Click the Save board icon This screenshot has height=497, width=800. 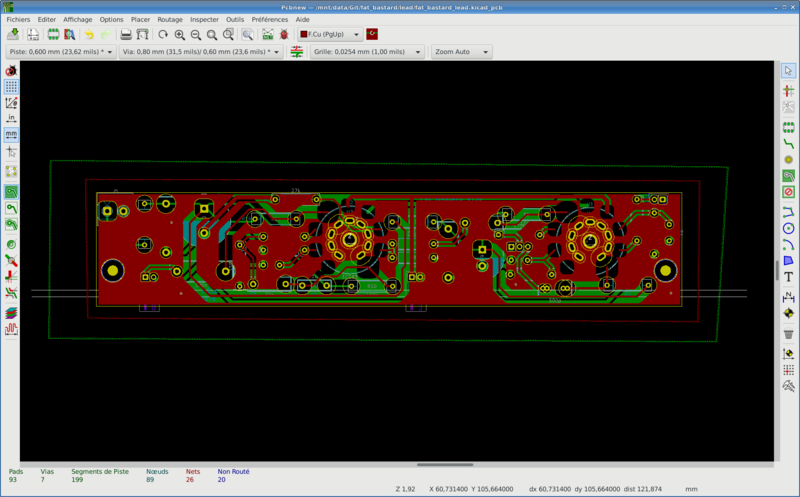pos(13,34)
